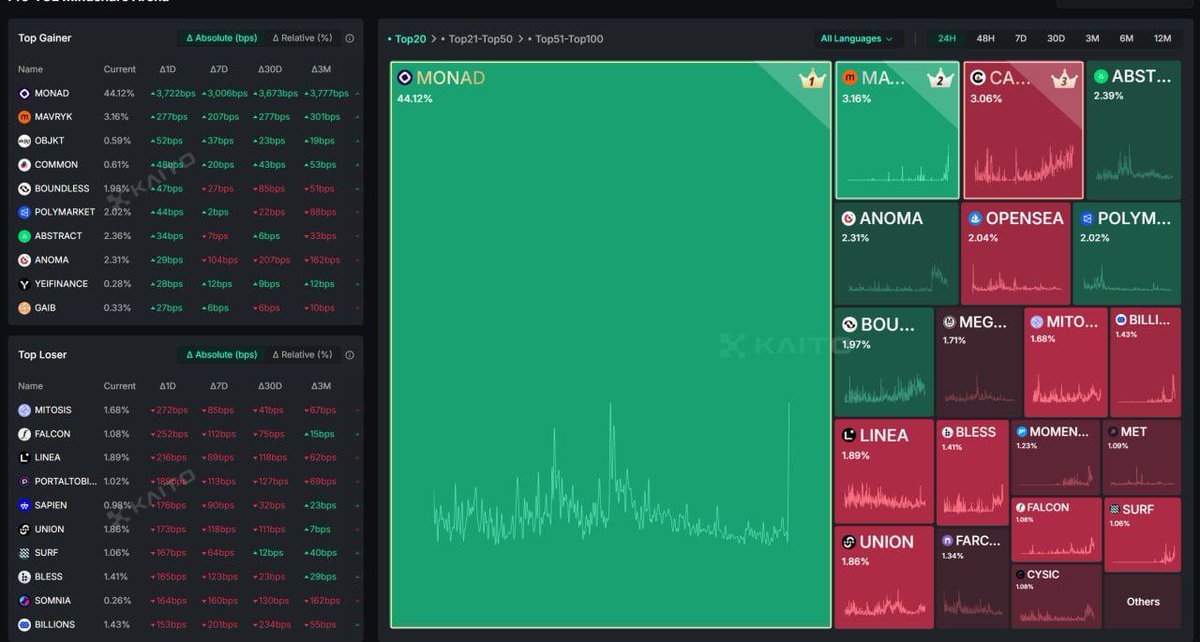This screenshot has width=1200, height=642.
Task: Select the 30D timeframe
Action: click(x=1056, y=39)
